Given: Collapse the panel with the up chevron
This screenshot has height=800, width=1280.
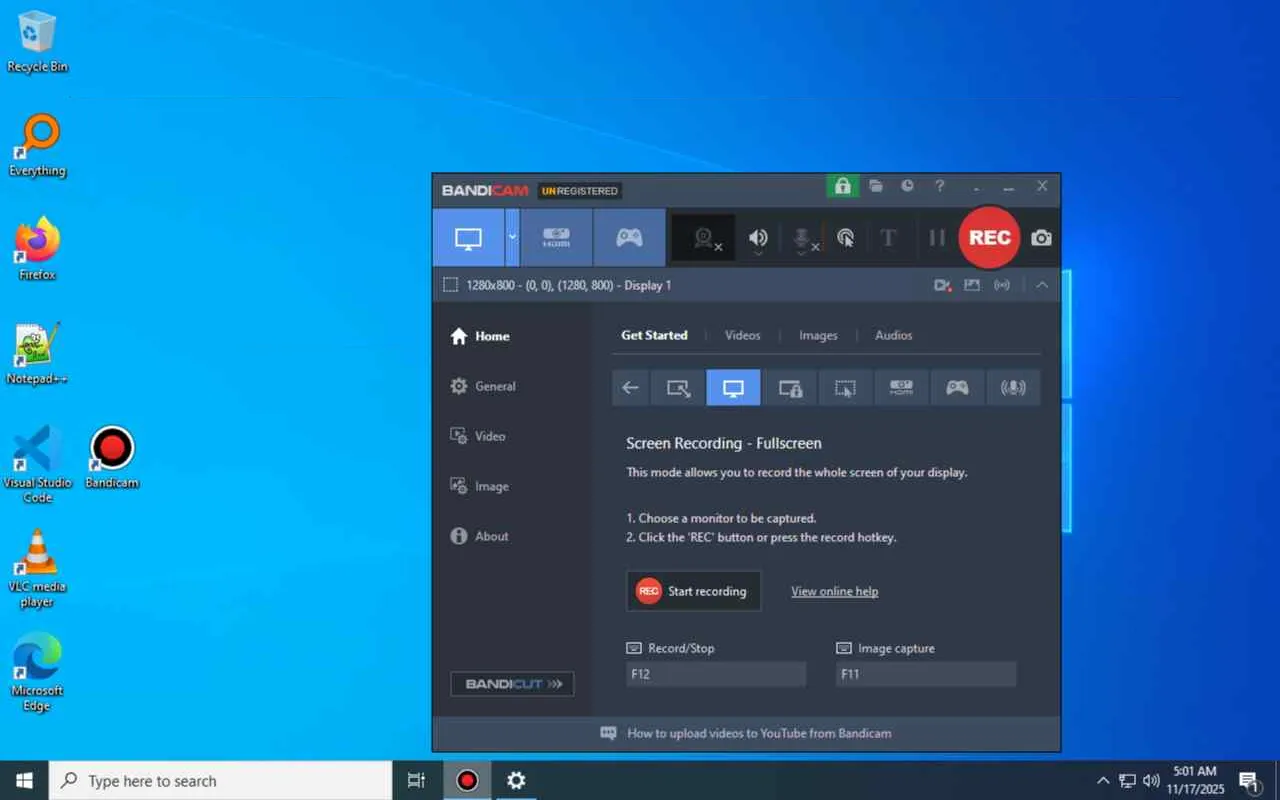Looking at the screenshot, I should coord(1042,285).
